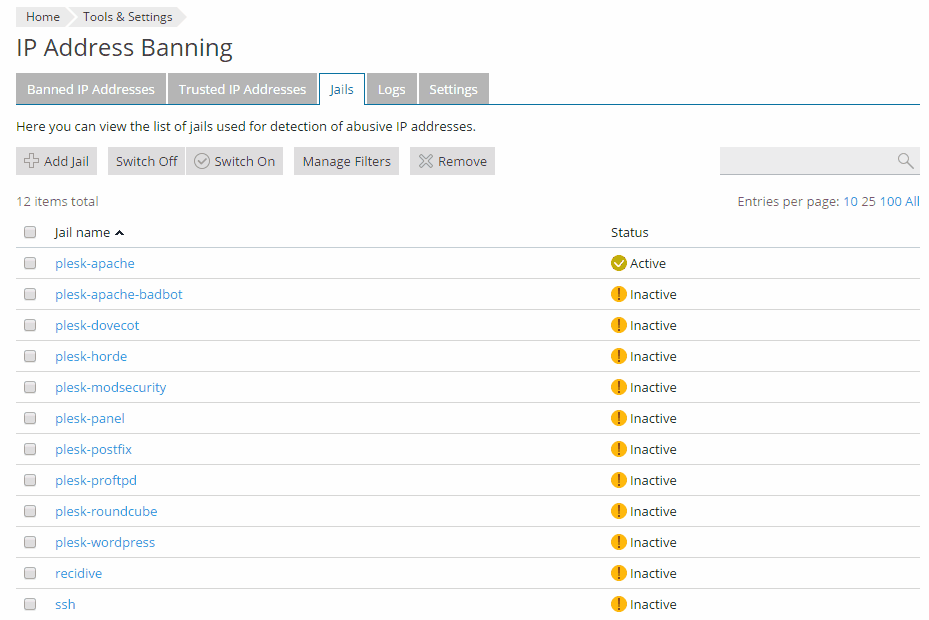Select the recidive jail checkbox
The image size is (929, 620).
[x=30, y=574]
